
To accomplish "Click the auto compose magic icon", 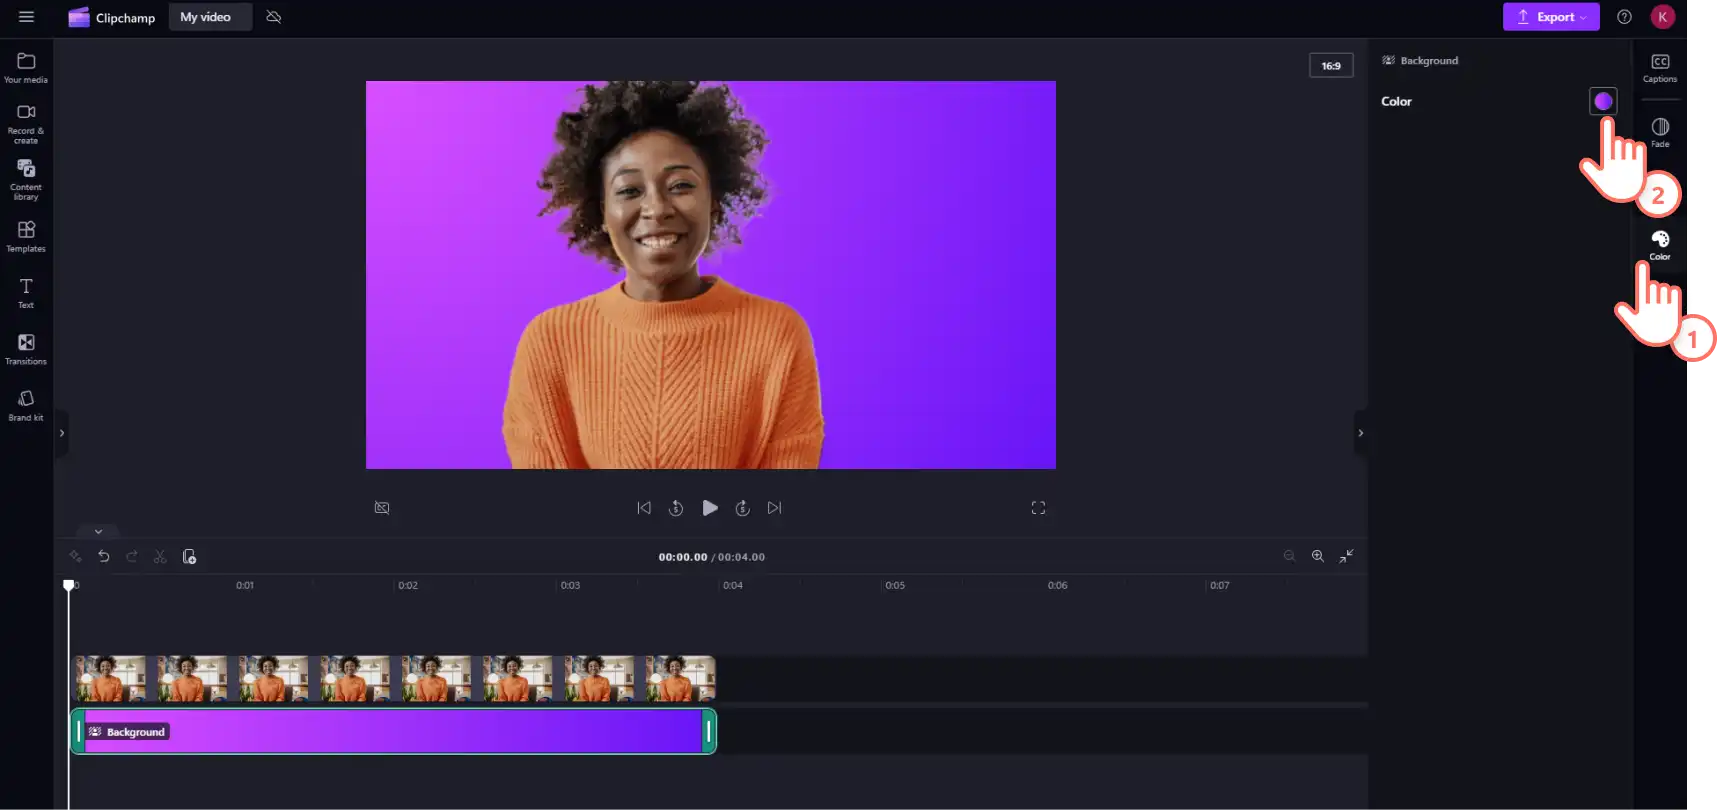I will pyautogui.click(x=75, y=556).
